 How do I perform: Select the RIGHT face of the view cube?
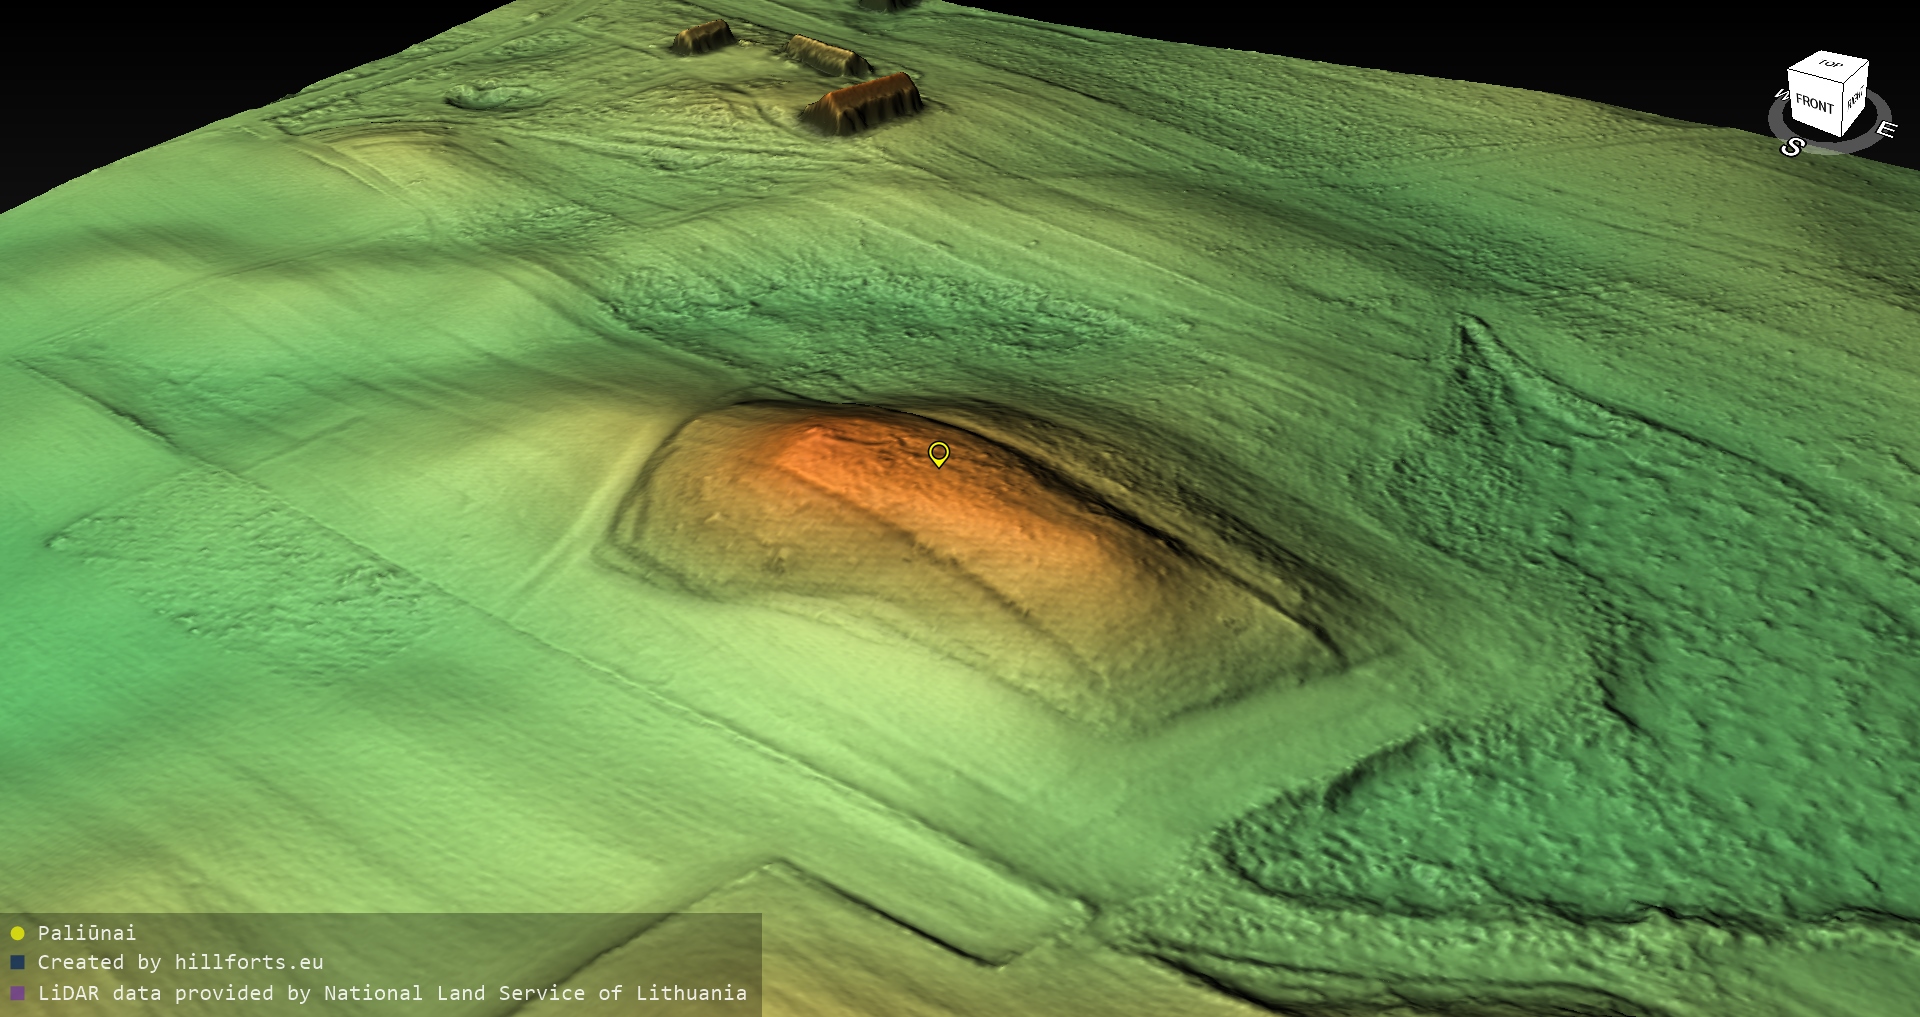(x=1855, y=99)
